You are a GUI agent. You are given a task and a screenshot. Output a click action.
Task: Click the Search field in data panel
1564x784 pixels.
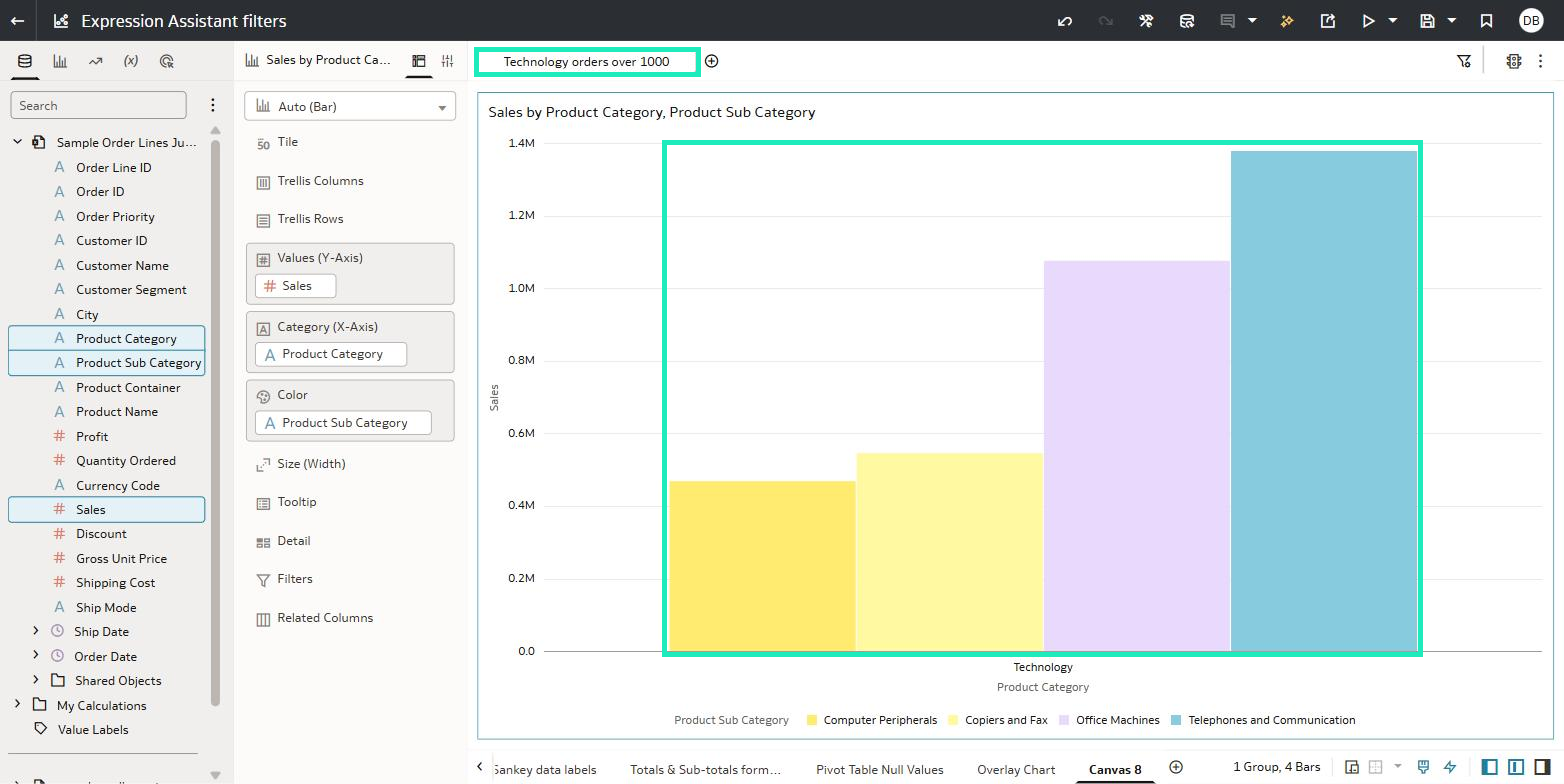coord(98,105)
